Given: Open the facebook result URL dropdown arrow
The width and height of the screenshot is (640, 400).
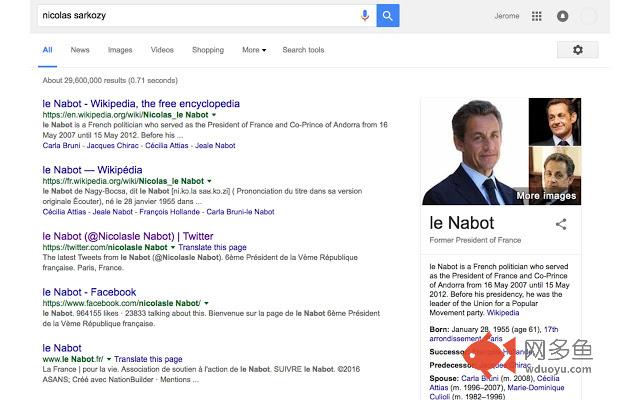Looking at the screenshot, I should point(206,303).
